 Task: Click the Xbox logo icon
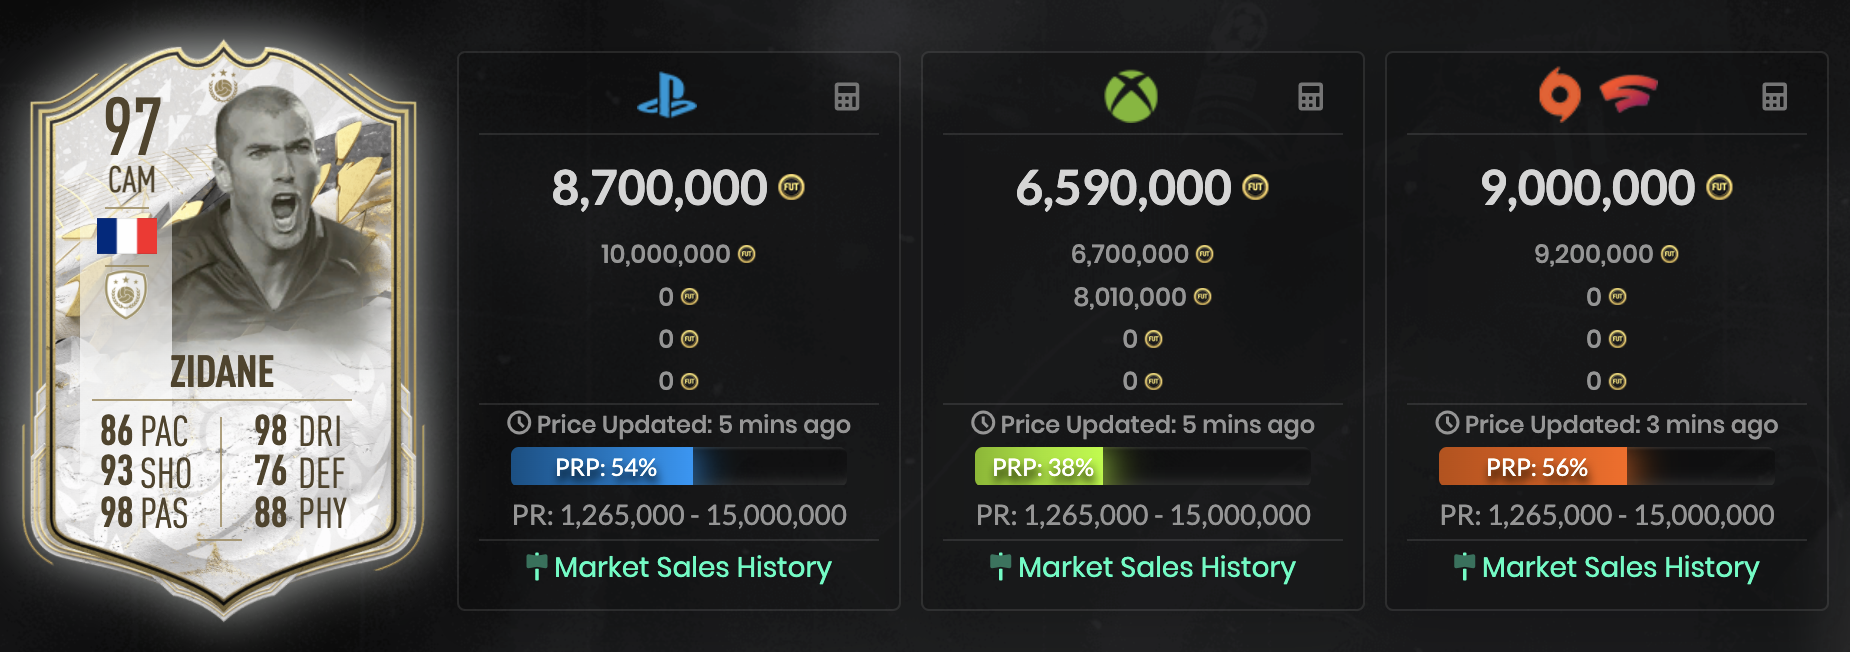[1130, 96]
